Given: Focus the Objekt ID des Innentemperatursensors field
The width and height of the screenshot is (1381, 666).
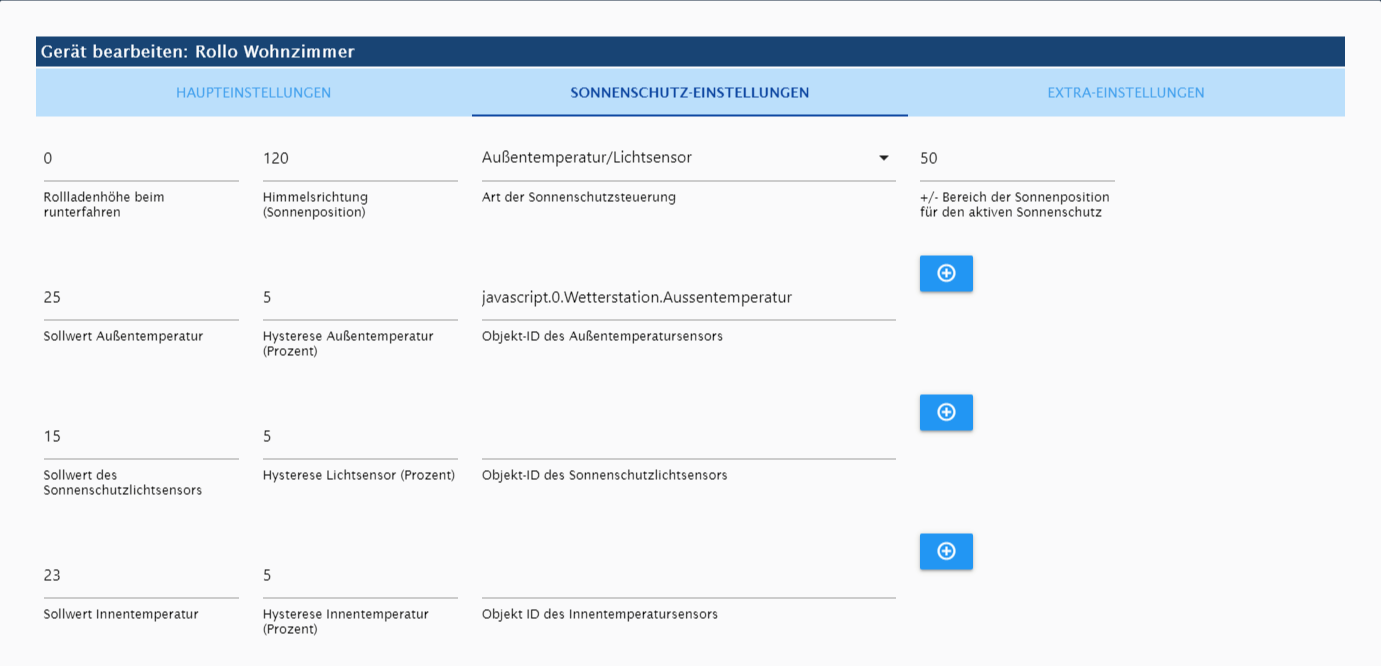Looking at the screenshot, I should tap(688, 575).
